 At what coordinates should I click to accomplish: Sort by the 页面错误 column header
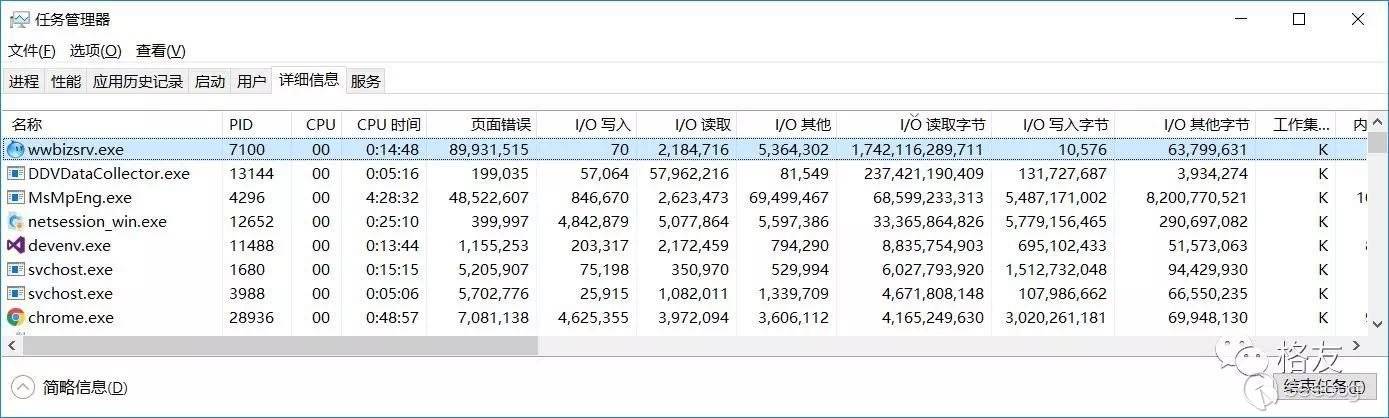481,124
